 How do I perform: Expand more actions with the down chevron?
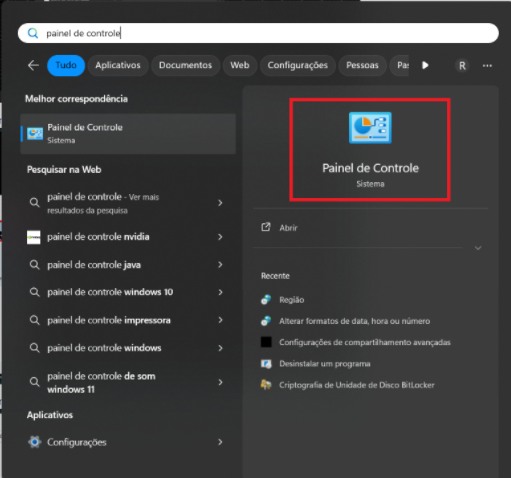pyautogui.click(x=478, y=248)
